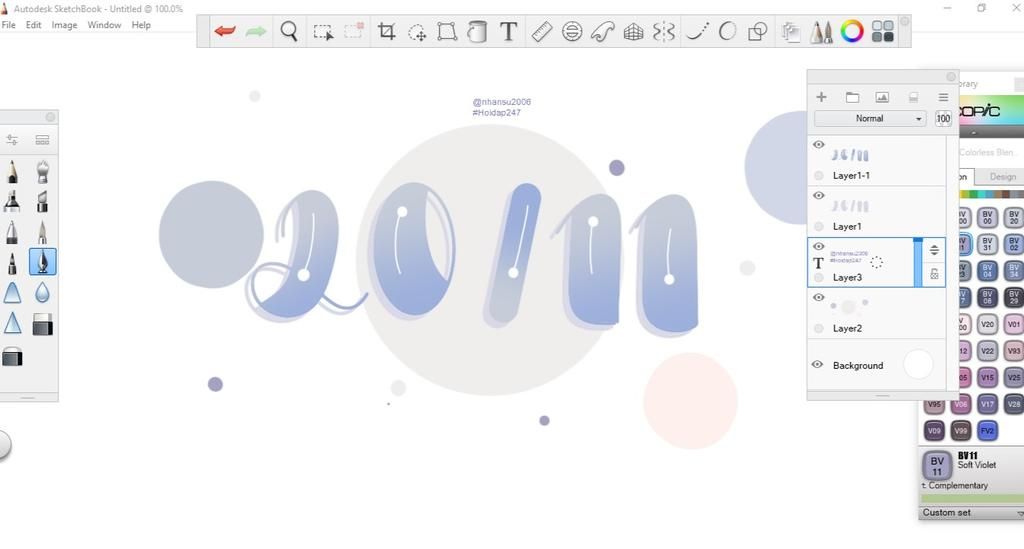Activate the Quick Transform tool
Image resolution: width=1024 pixels, height=549 pixels.
click(x=417, y=32)
